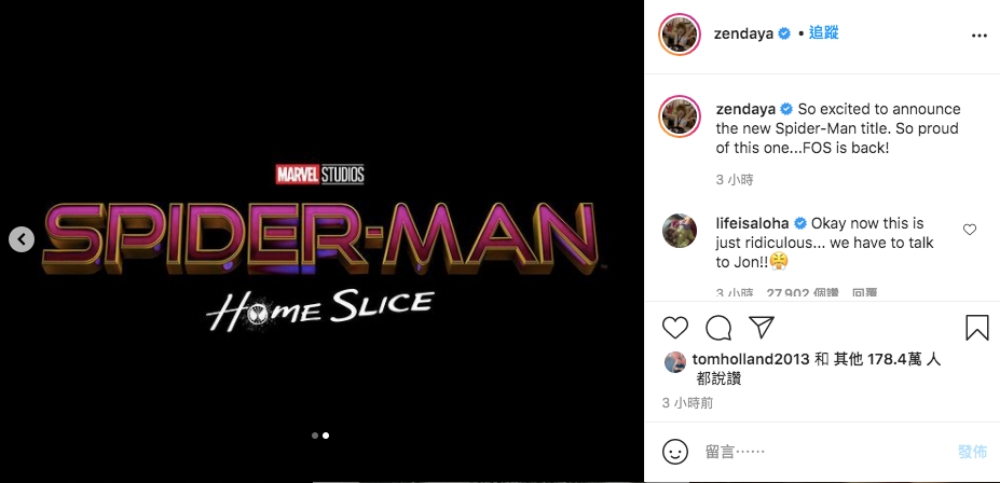Click the Spider-Man Home Slice image
1000x483 pixels.
[x=322, y=250]
